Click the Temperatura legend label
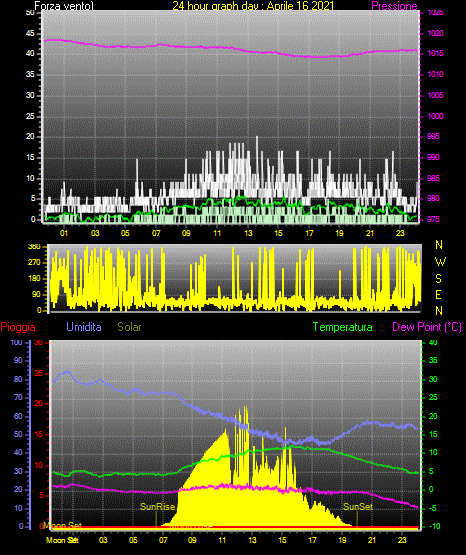This screenshot has width=466, height=555. point(343,327)
